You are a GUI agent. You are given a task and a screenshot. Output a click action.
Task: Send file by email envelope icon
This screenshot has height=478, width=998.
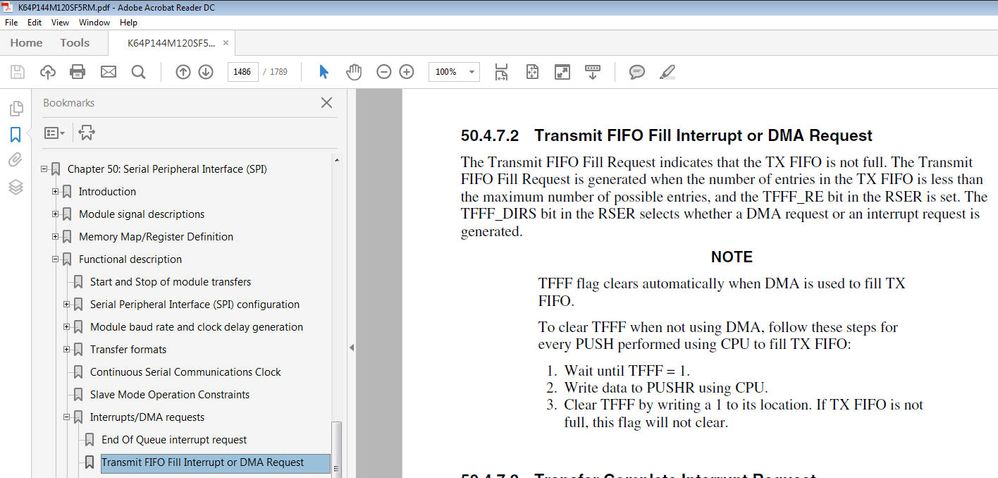[x=108, y=72]
